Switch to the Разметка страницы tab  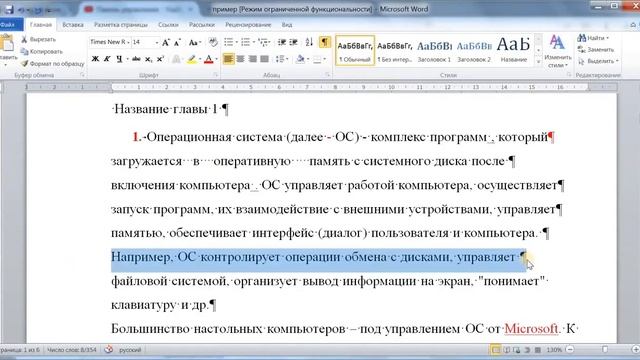[121, 25]
